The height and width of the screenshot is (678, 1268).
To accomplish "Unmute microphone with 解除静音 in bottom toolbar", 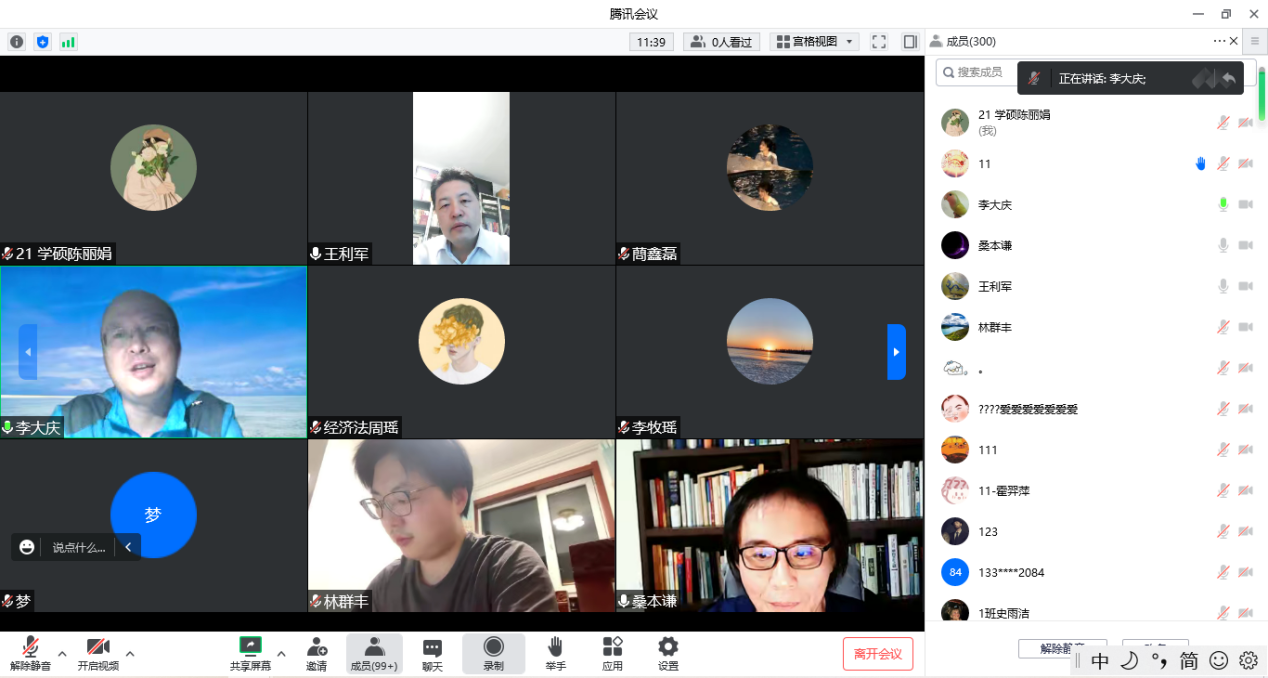I will click(x=30, y=652).
